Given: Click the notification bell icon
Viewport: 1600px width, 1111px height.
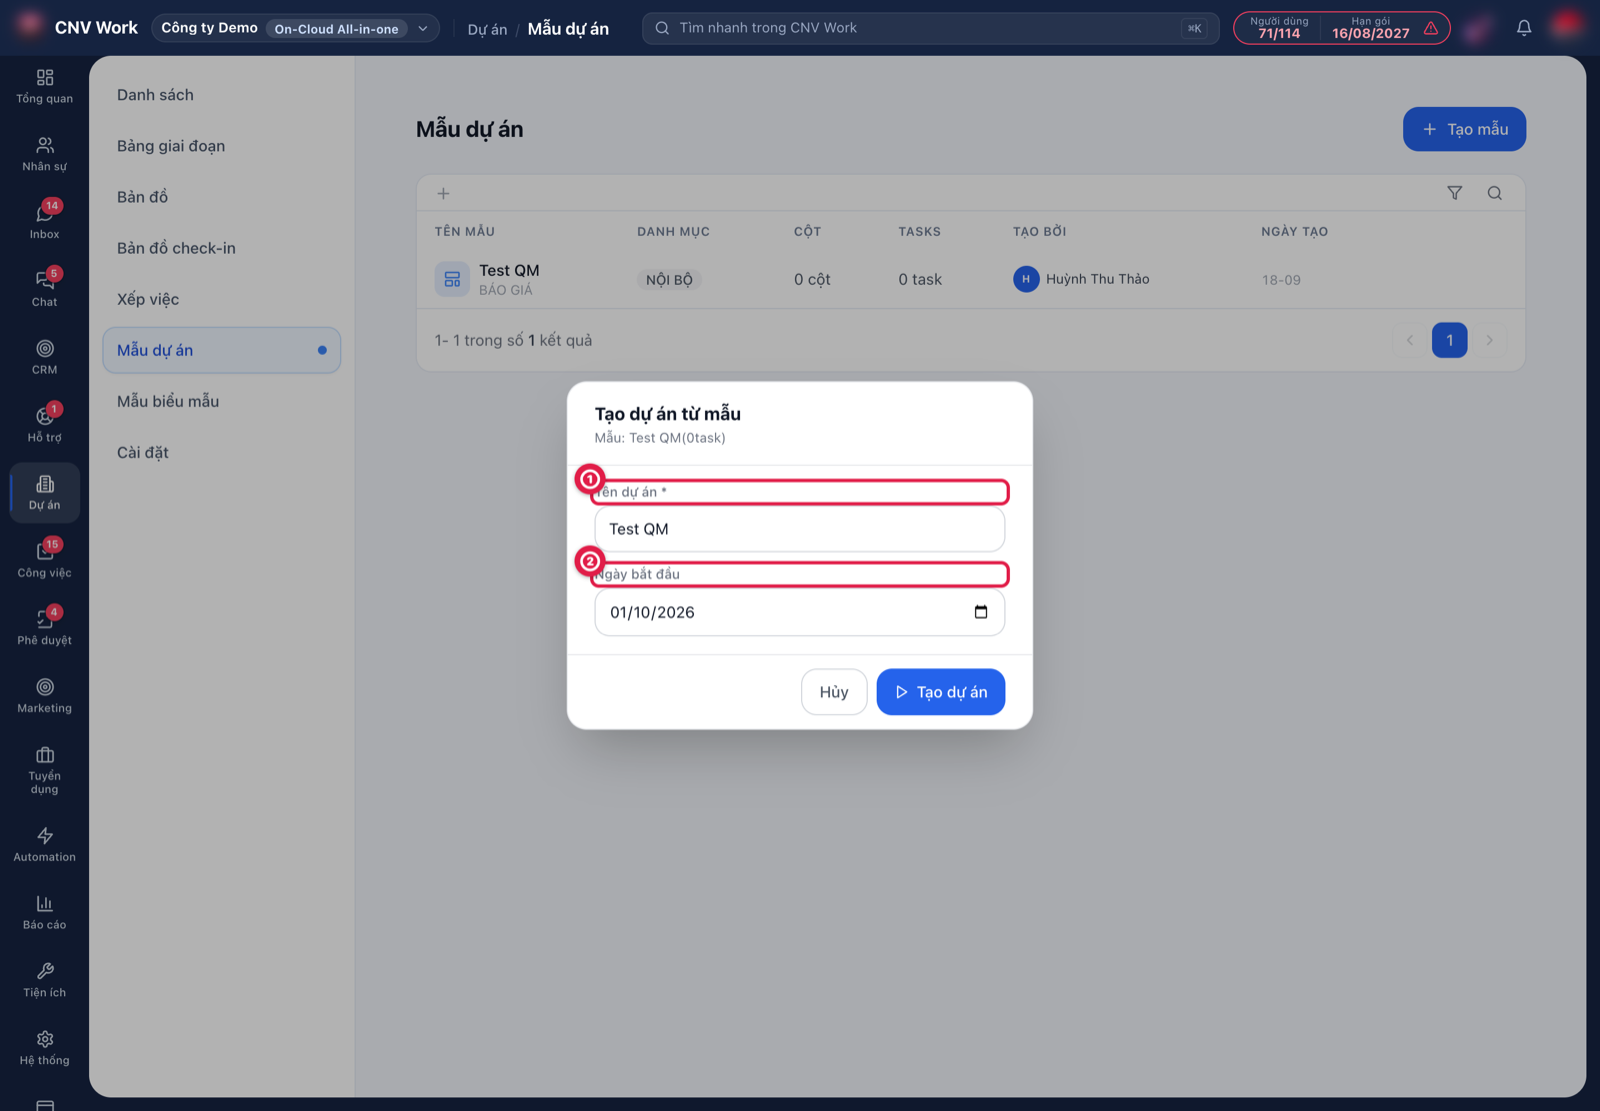Looking at the screenshot, I should (1523, 28).
